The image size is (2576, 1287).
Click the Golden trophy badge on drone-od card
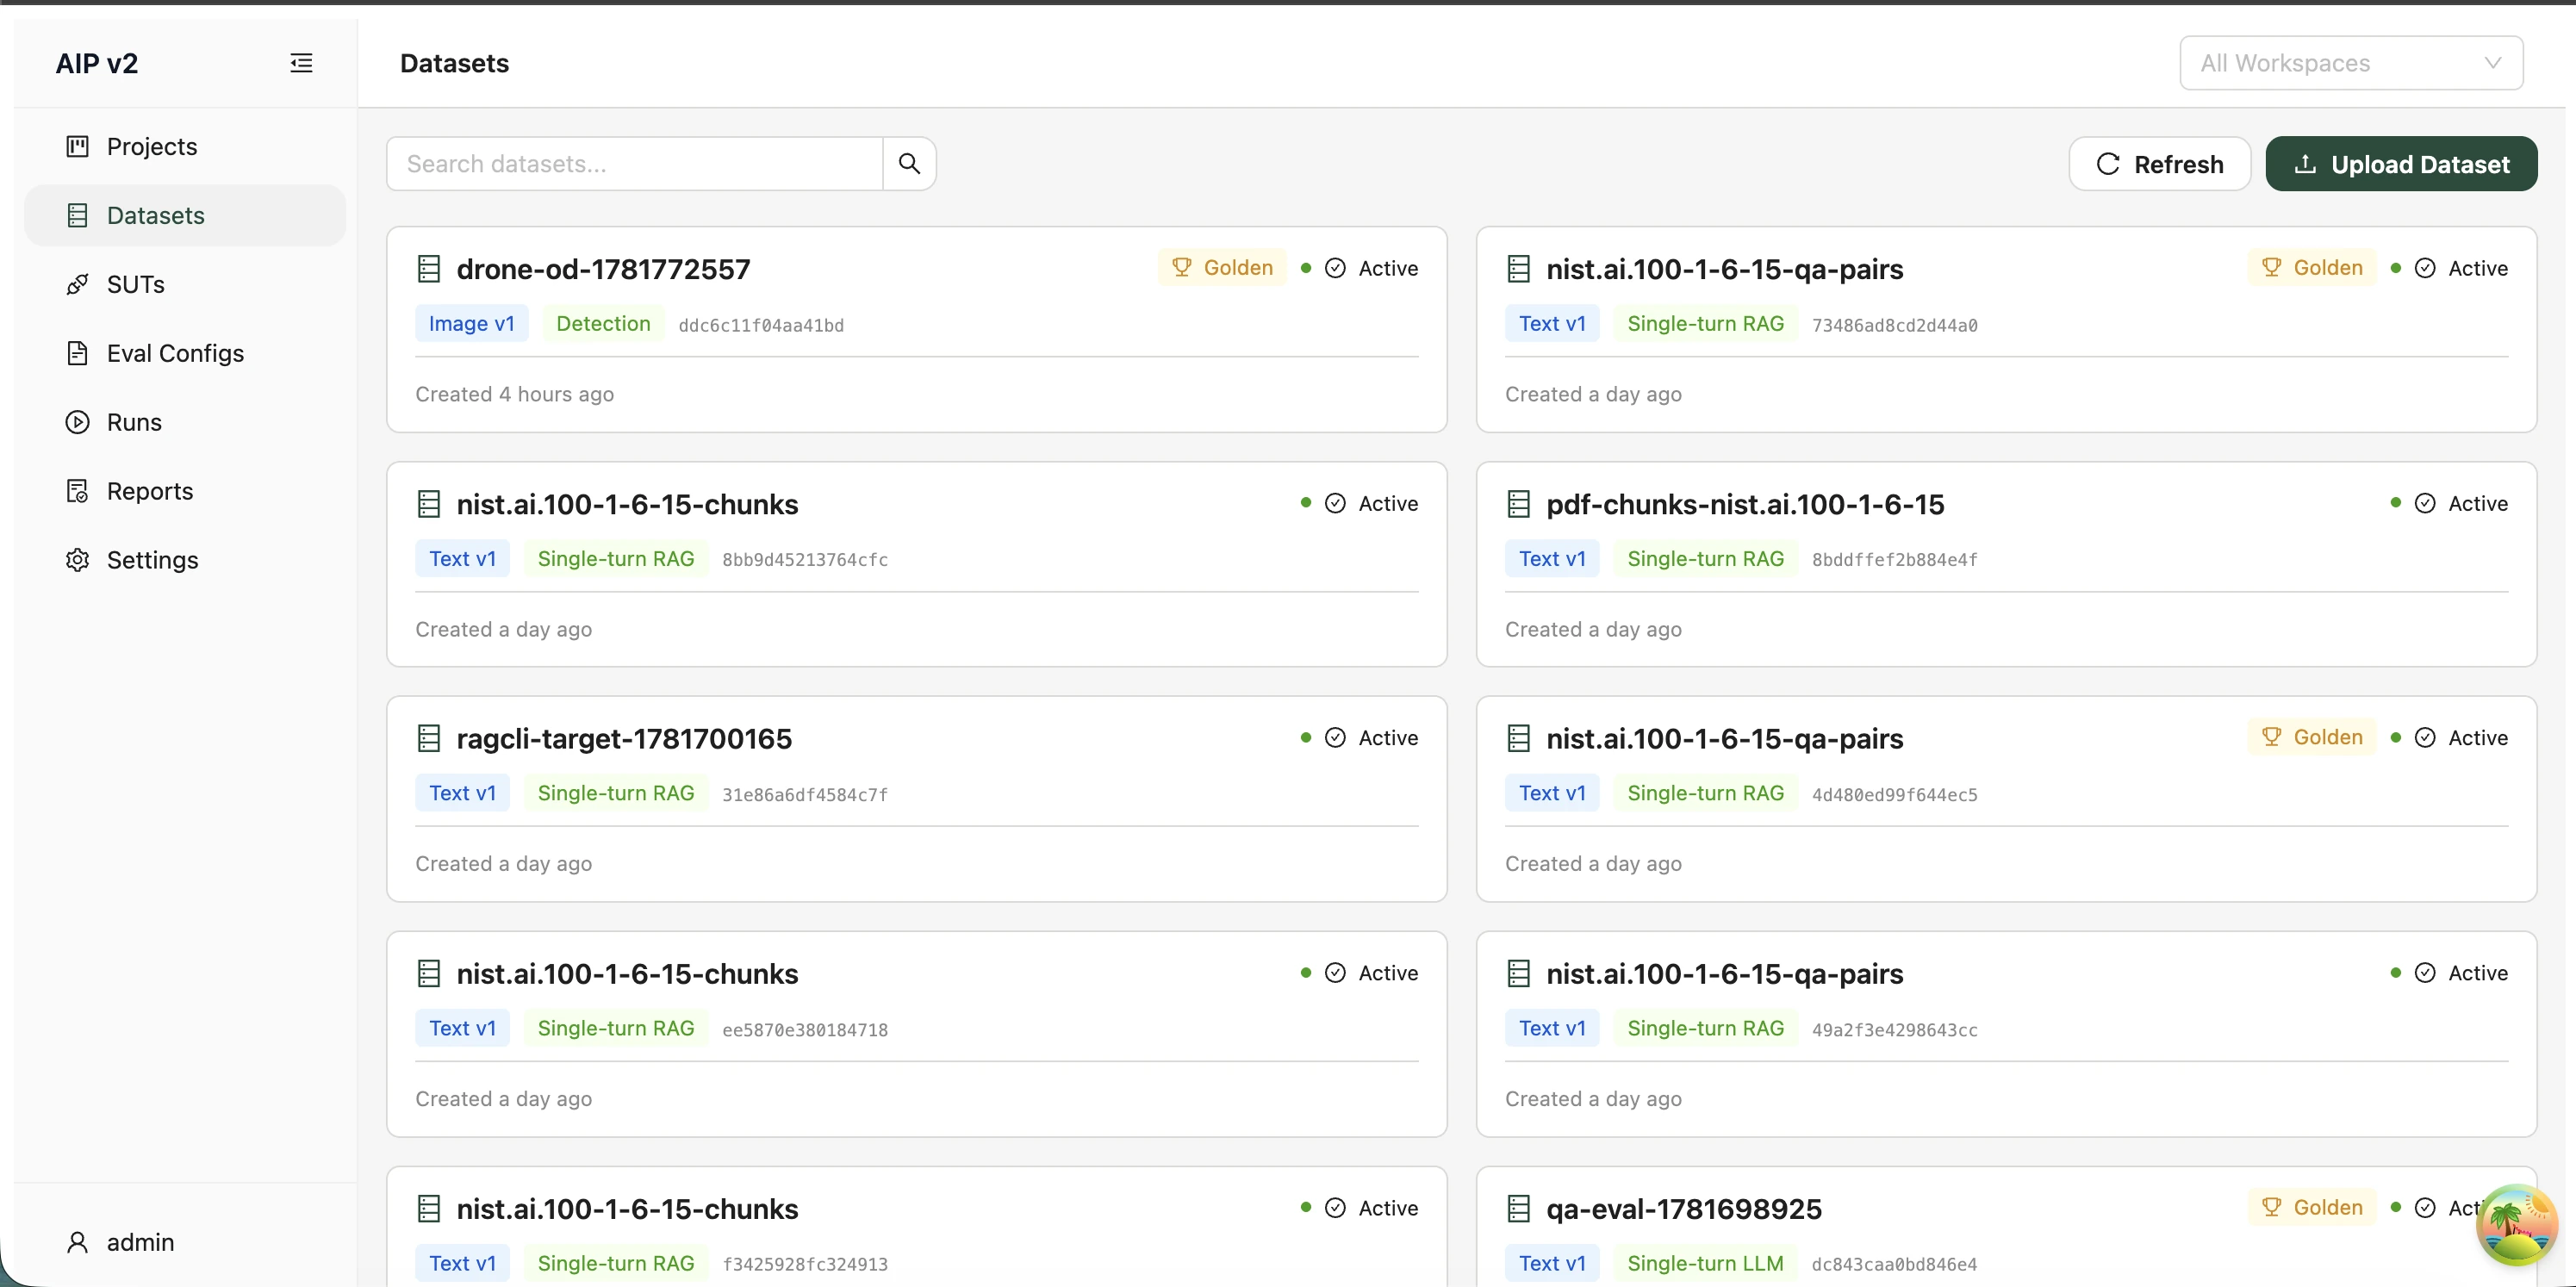click(x=1222, y=267)
